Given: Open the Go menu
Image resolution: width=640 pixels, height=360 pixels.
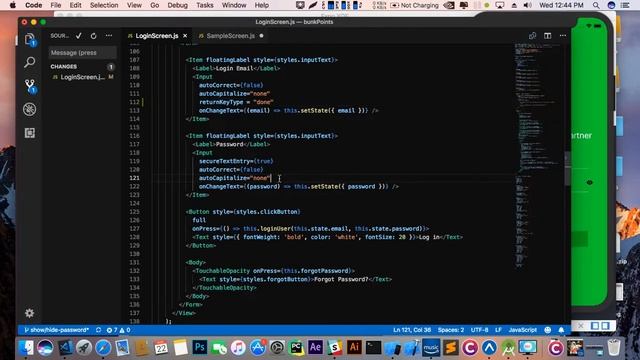Looking at the screenshot, I should (x=155, y=5).
